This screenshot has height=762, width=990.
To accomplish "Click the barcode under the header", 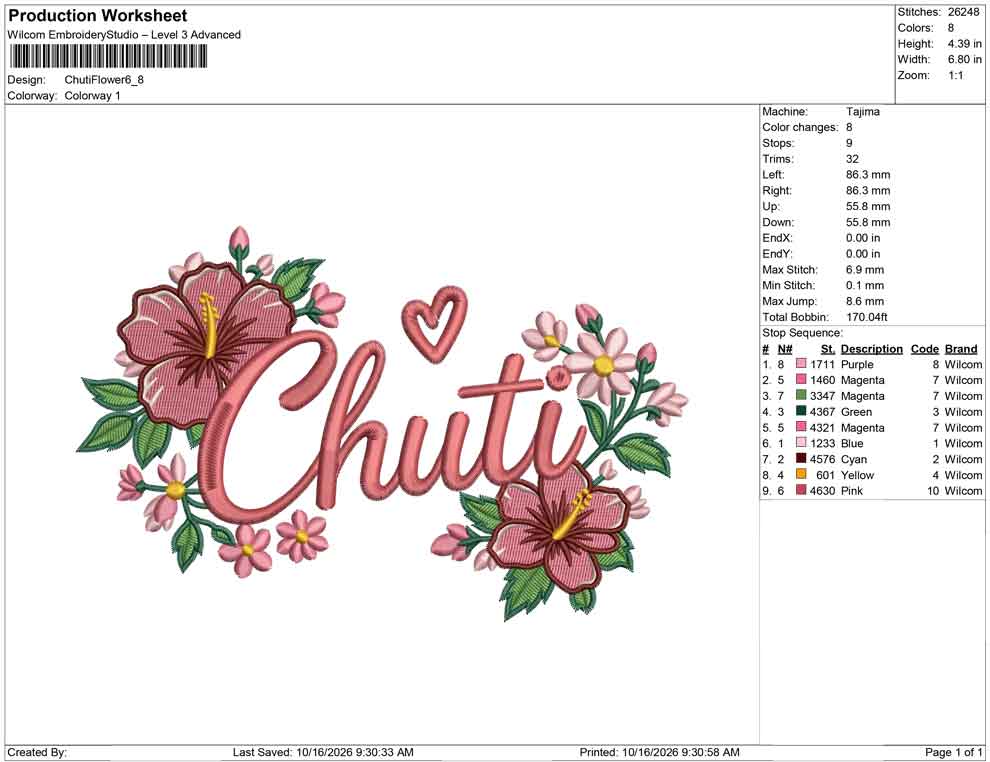I will point(108,56).
